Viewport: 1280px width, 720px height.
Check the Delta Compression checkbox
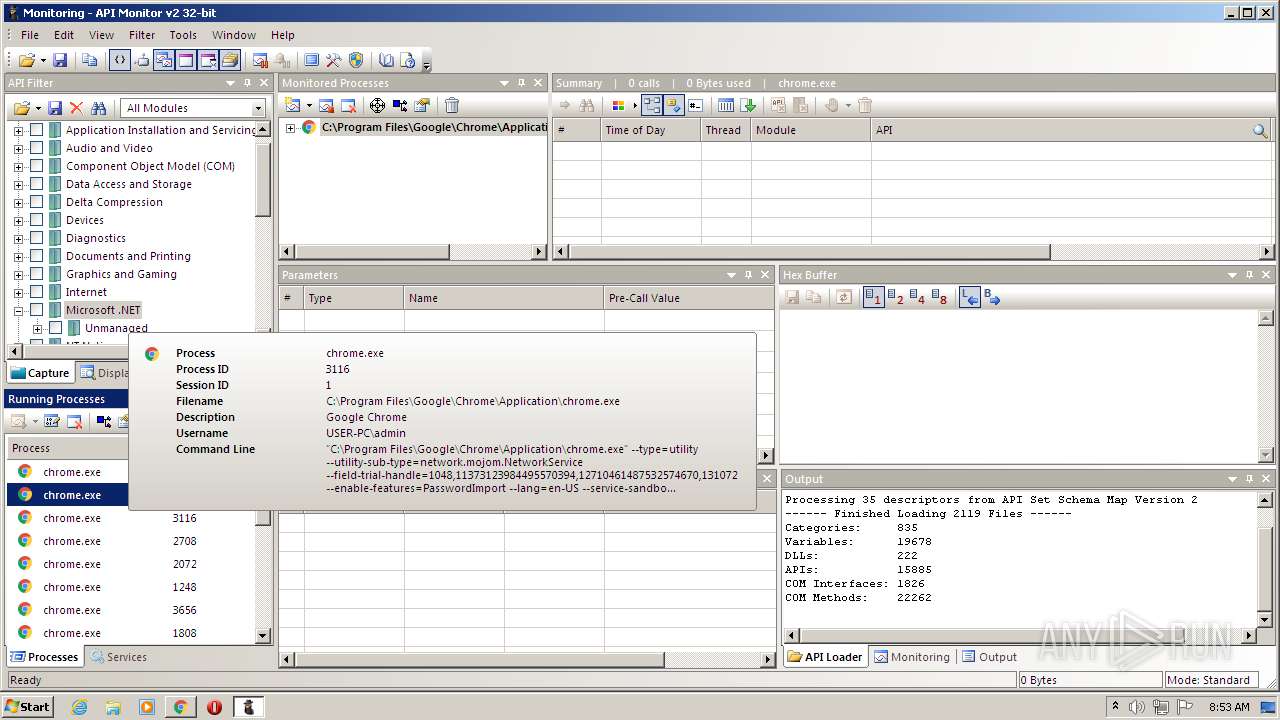[x=36, y=202]
